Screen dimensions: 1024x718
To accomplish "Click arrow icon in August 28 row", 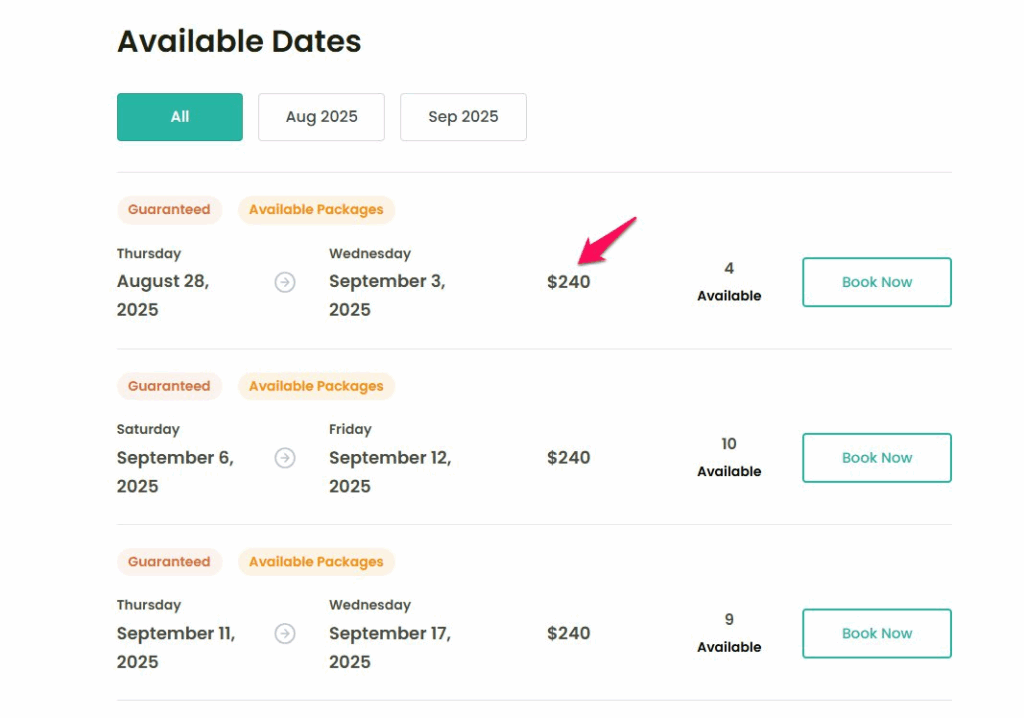I will pos(285,283).
